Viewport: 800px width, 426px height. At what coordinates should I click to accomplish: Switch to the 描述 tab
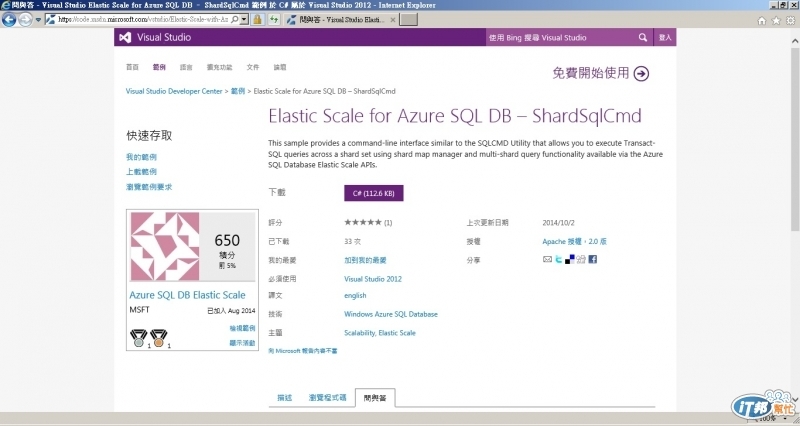285,398
